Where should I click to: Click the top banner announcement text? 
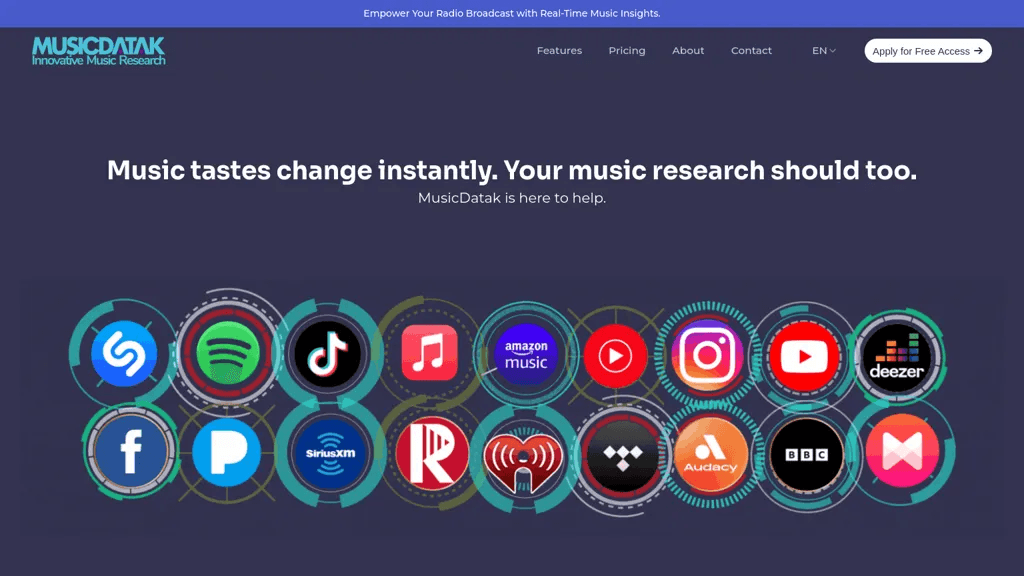pos(512,13)
